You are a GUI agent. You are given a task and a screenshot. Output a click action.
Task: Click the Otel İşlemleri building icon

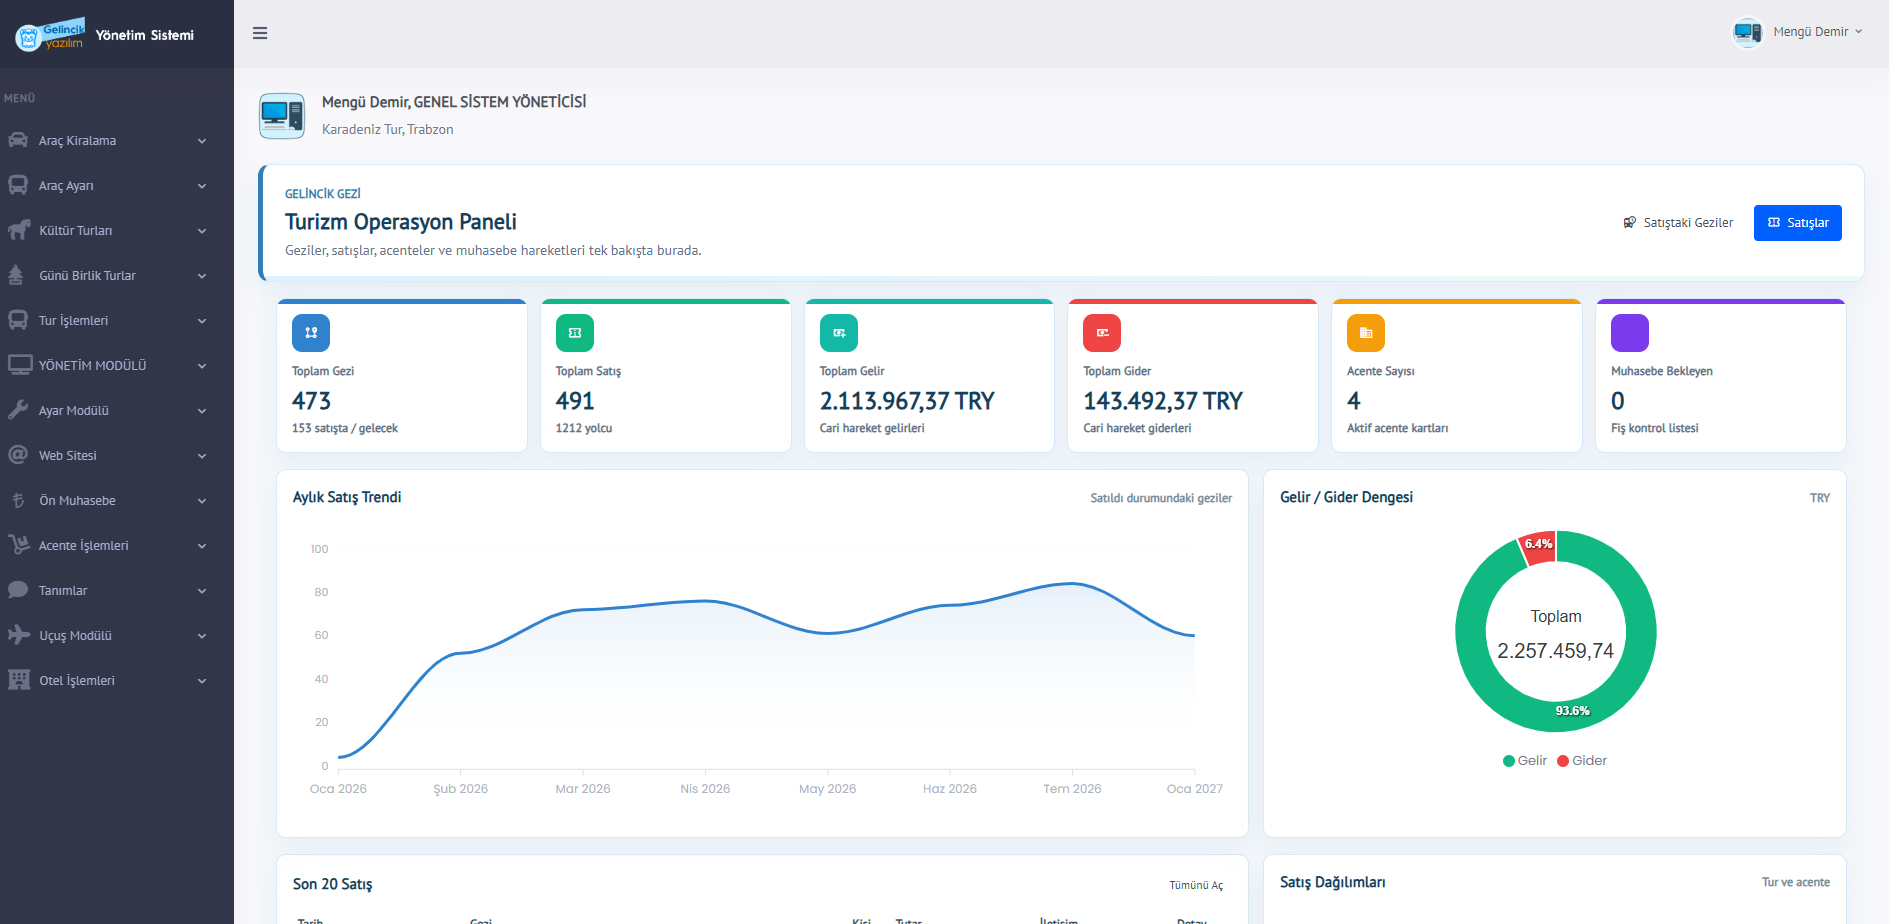18,680
